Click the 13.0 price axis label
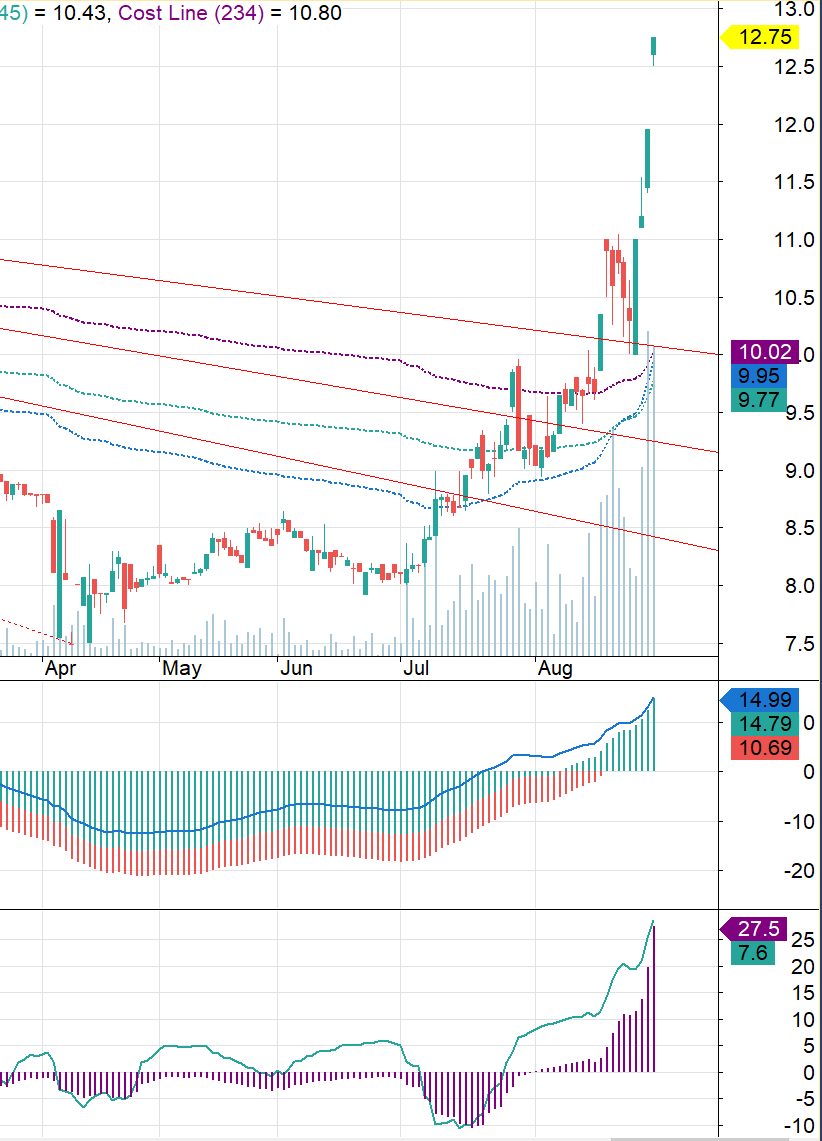 794,9
